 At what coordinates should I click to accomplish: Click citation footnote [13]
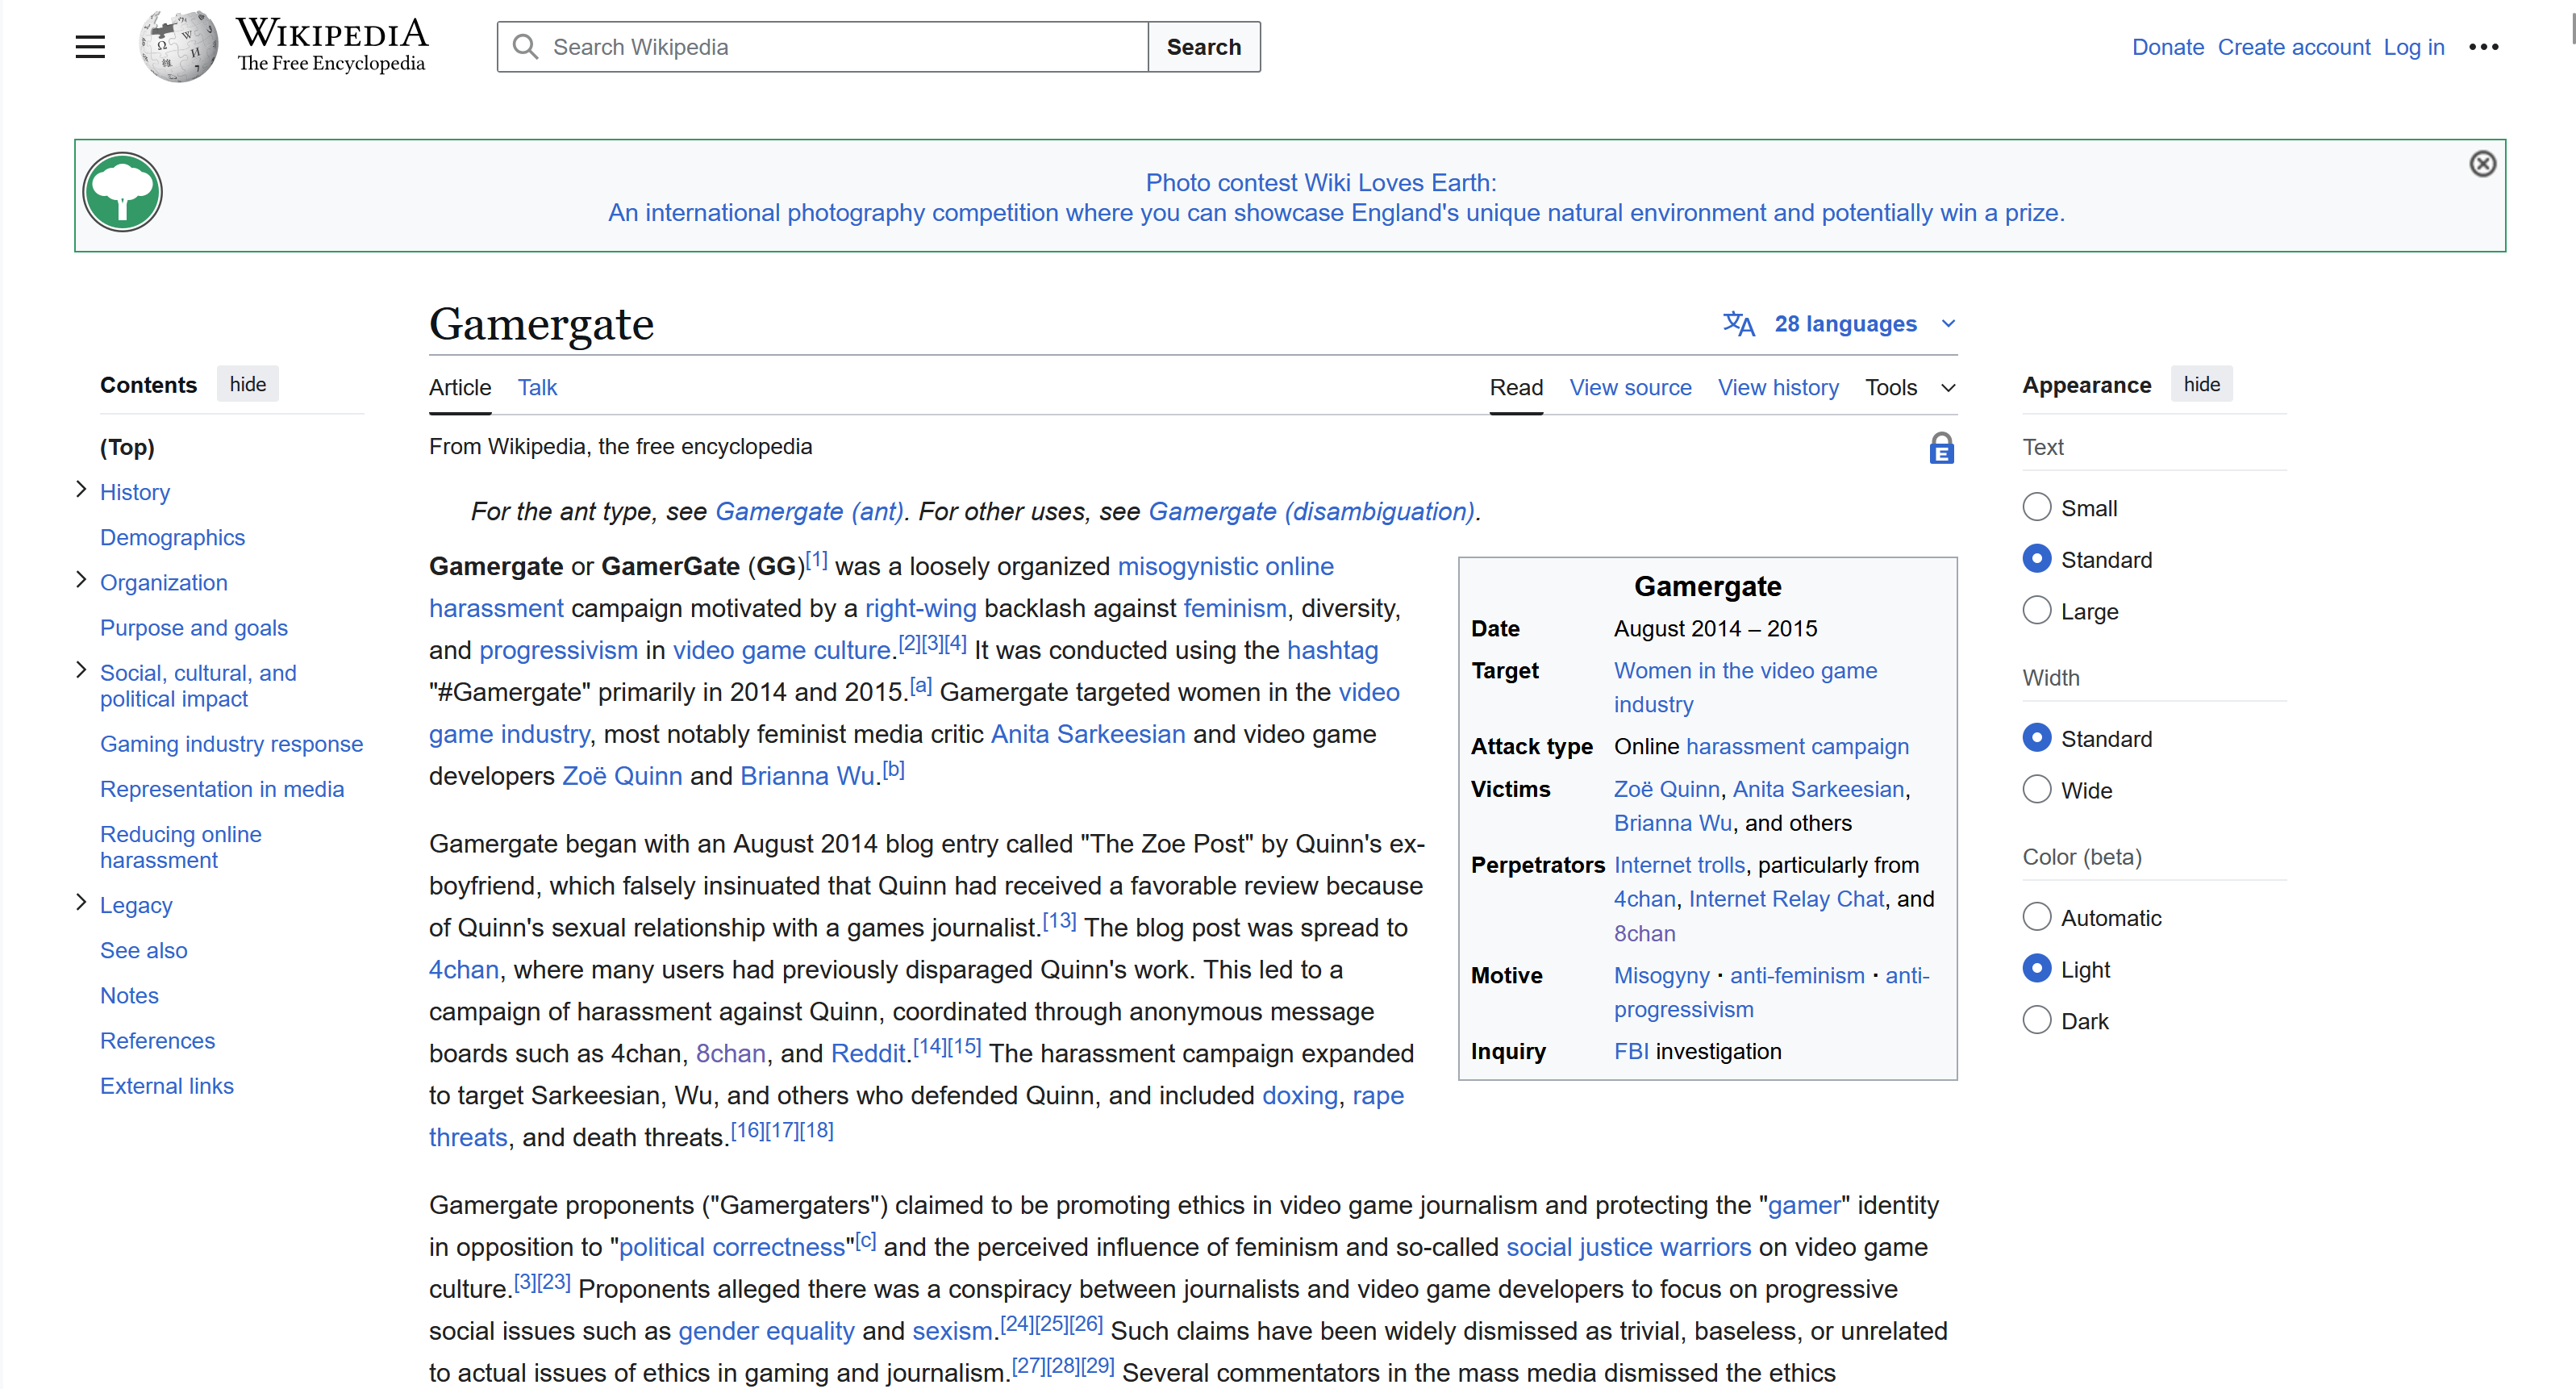pyautogui.click(x=1059, y=920)
